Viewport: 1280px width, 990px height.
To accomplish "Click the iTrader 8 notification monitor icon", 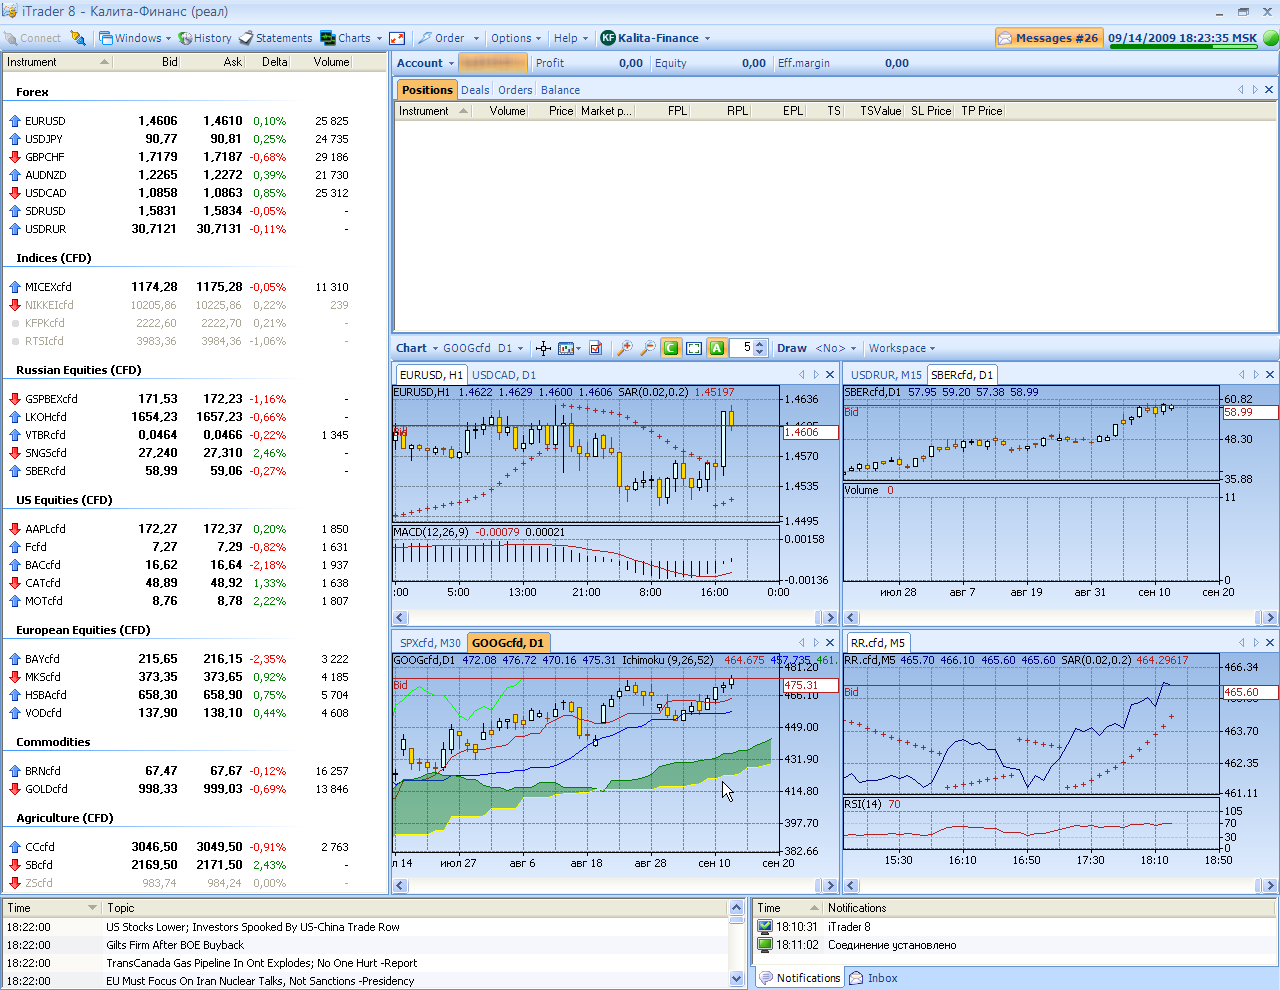I will pos(765,927).
